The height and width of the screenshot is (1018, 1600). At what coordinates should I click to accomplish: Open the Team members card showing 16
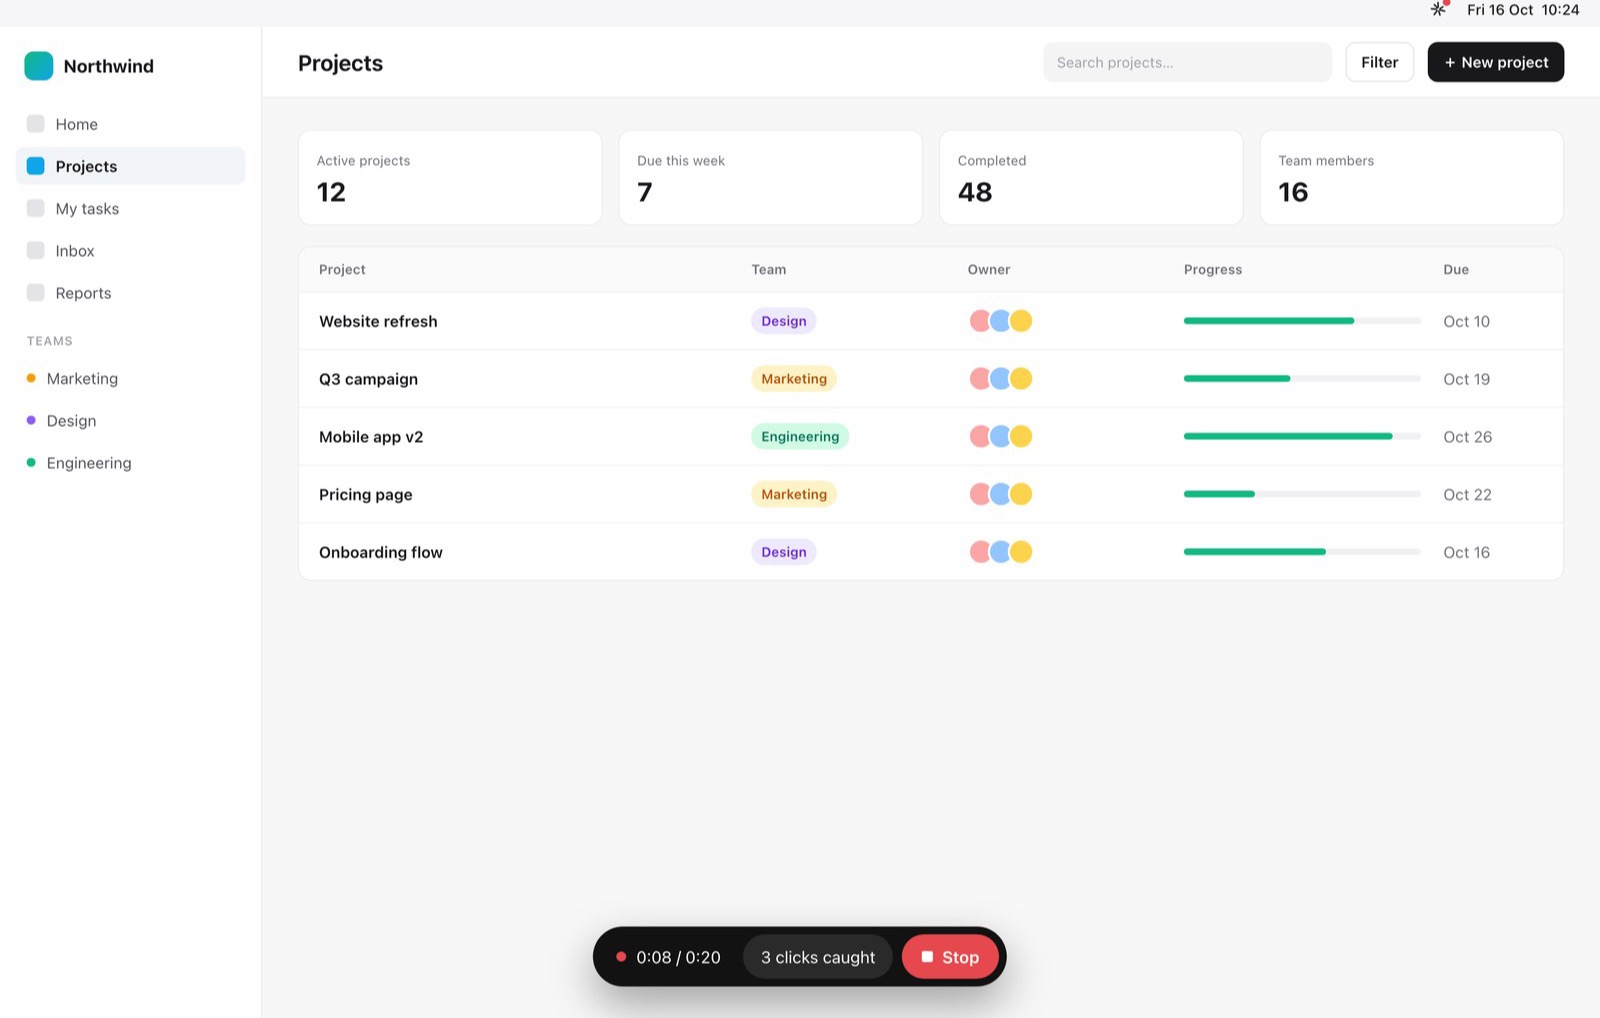click(x=1412, y=177)
